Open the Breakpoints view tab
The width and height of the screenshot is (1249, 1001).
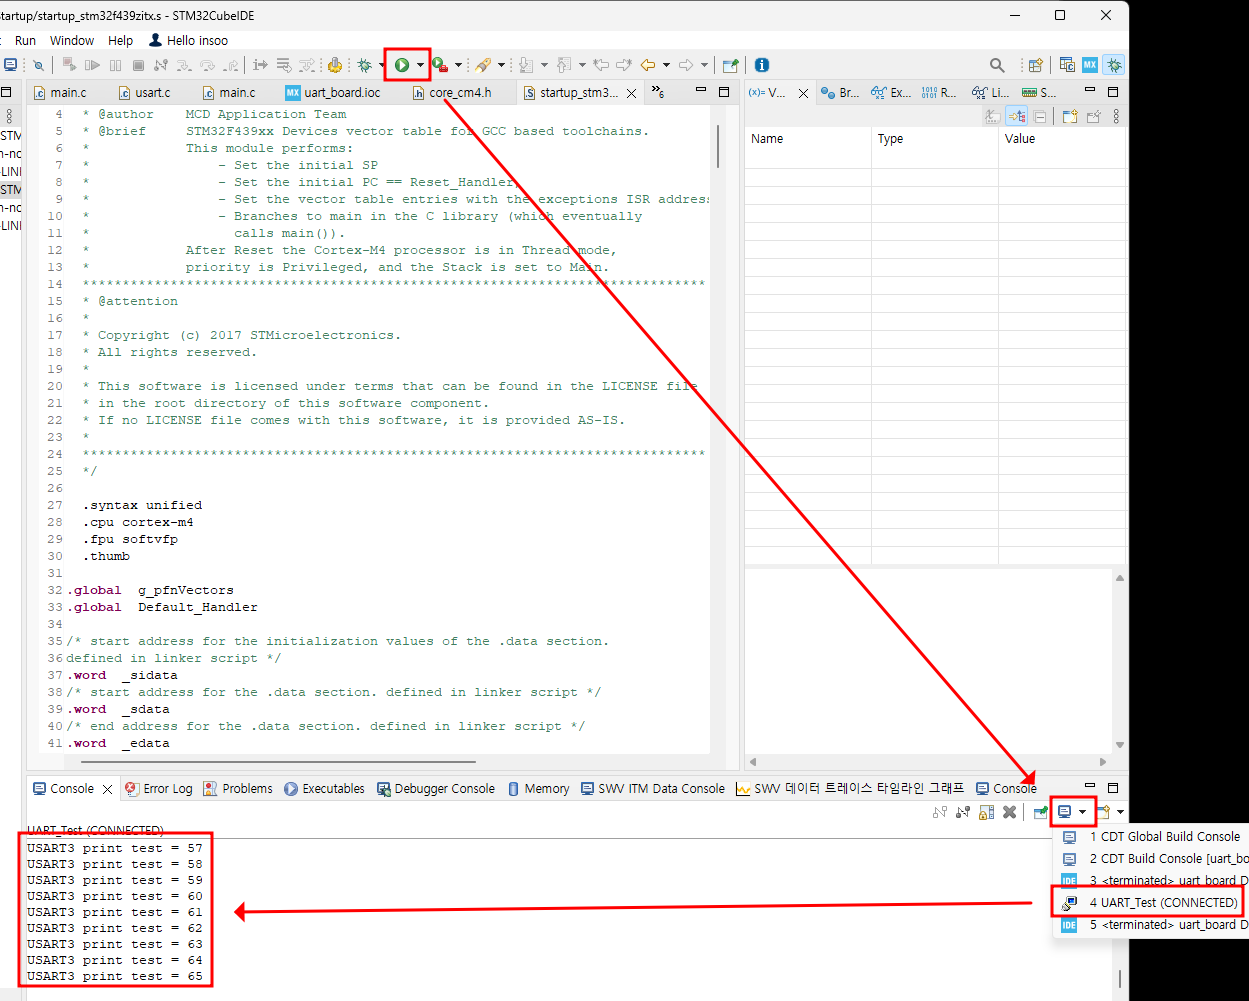(x=840, y=92)
